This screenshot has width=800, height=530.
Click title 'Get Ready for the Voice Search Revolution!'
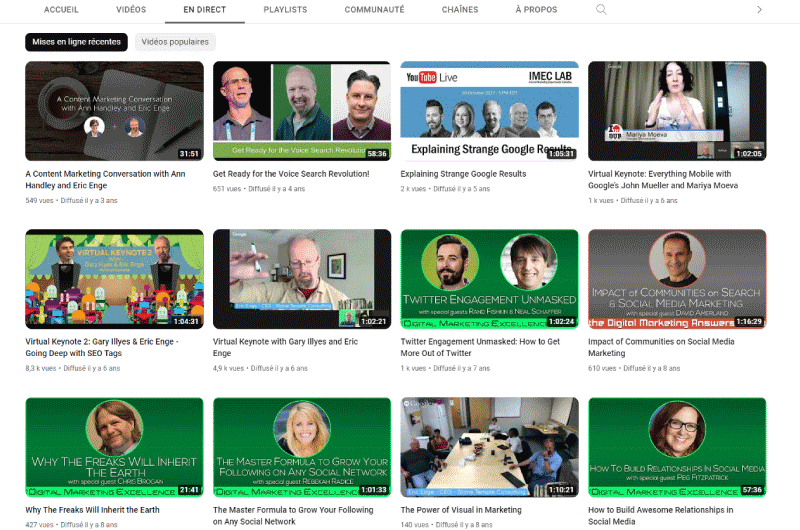[x=291, y=174]
